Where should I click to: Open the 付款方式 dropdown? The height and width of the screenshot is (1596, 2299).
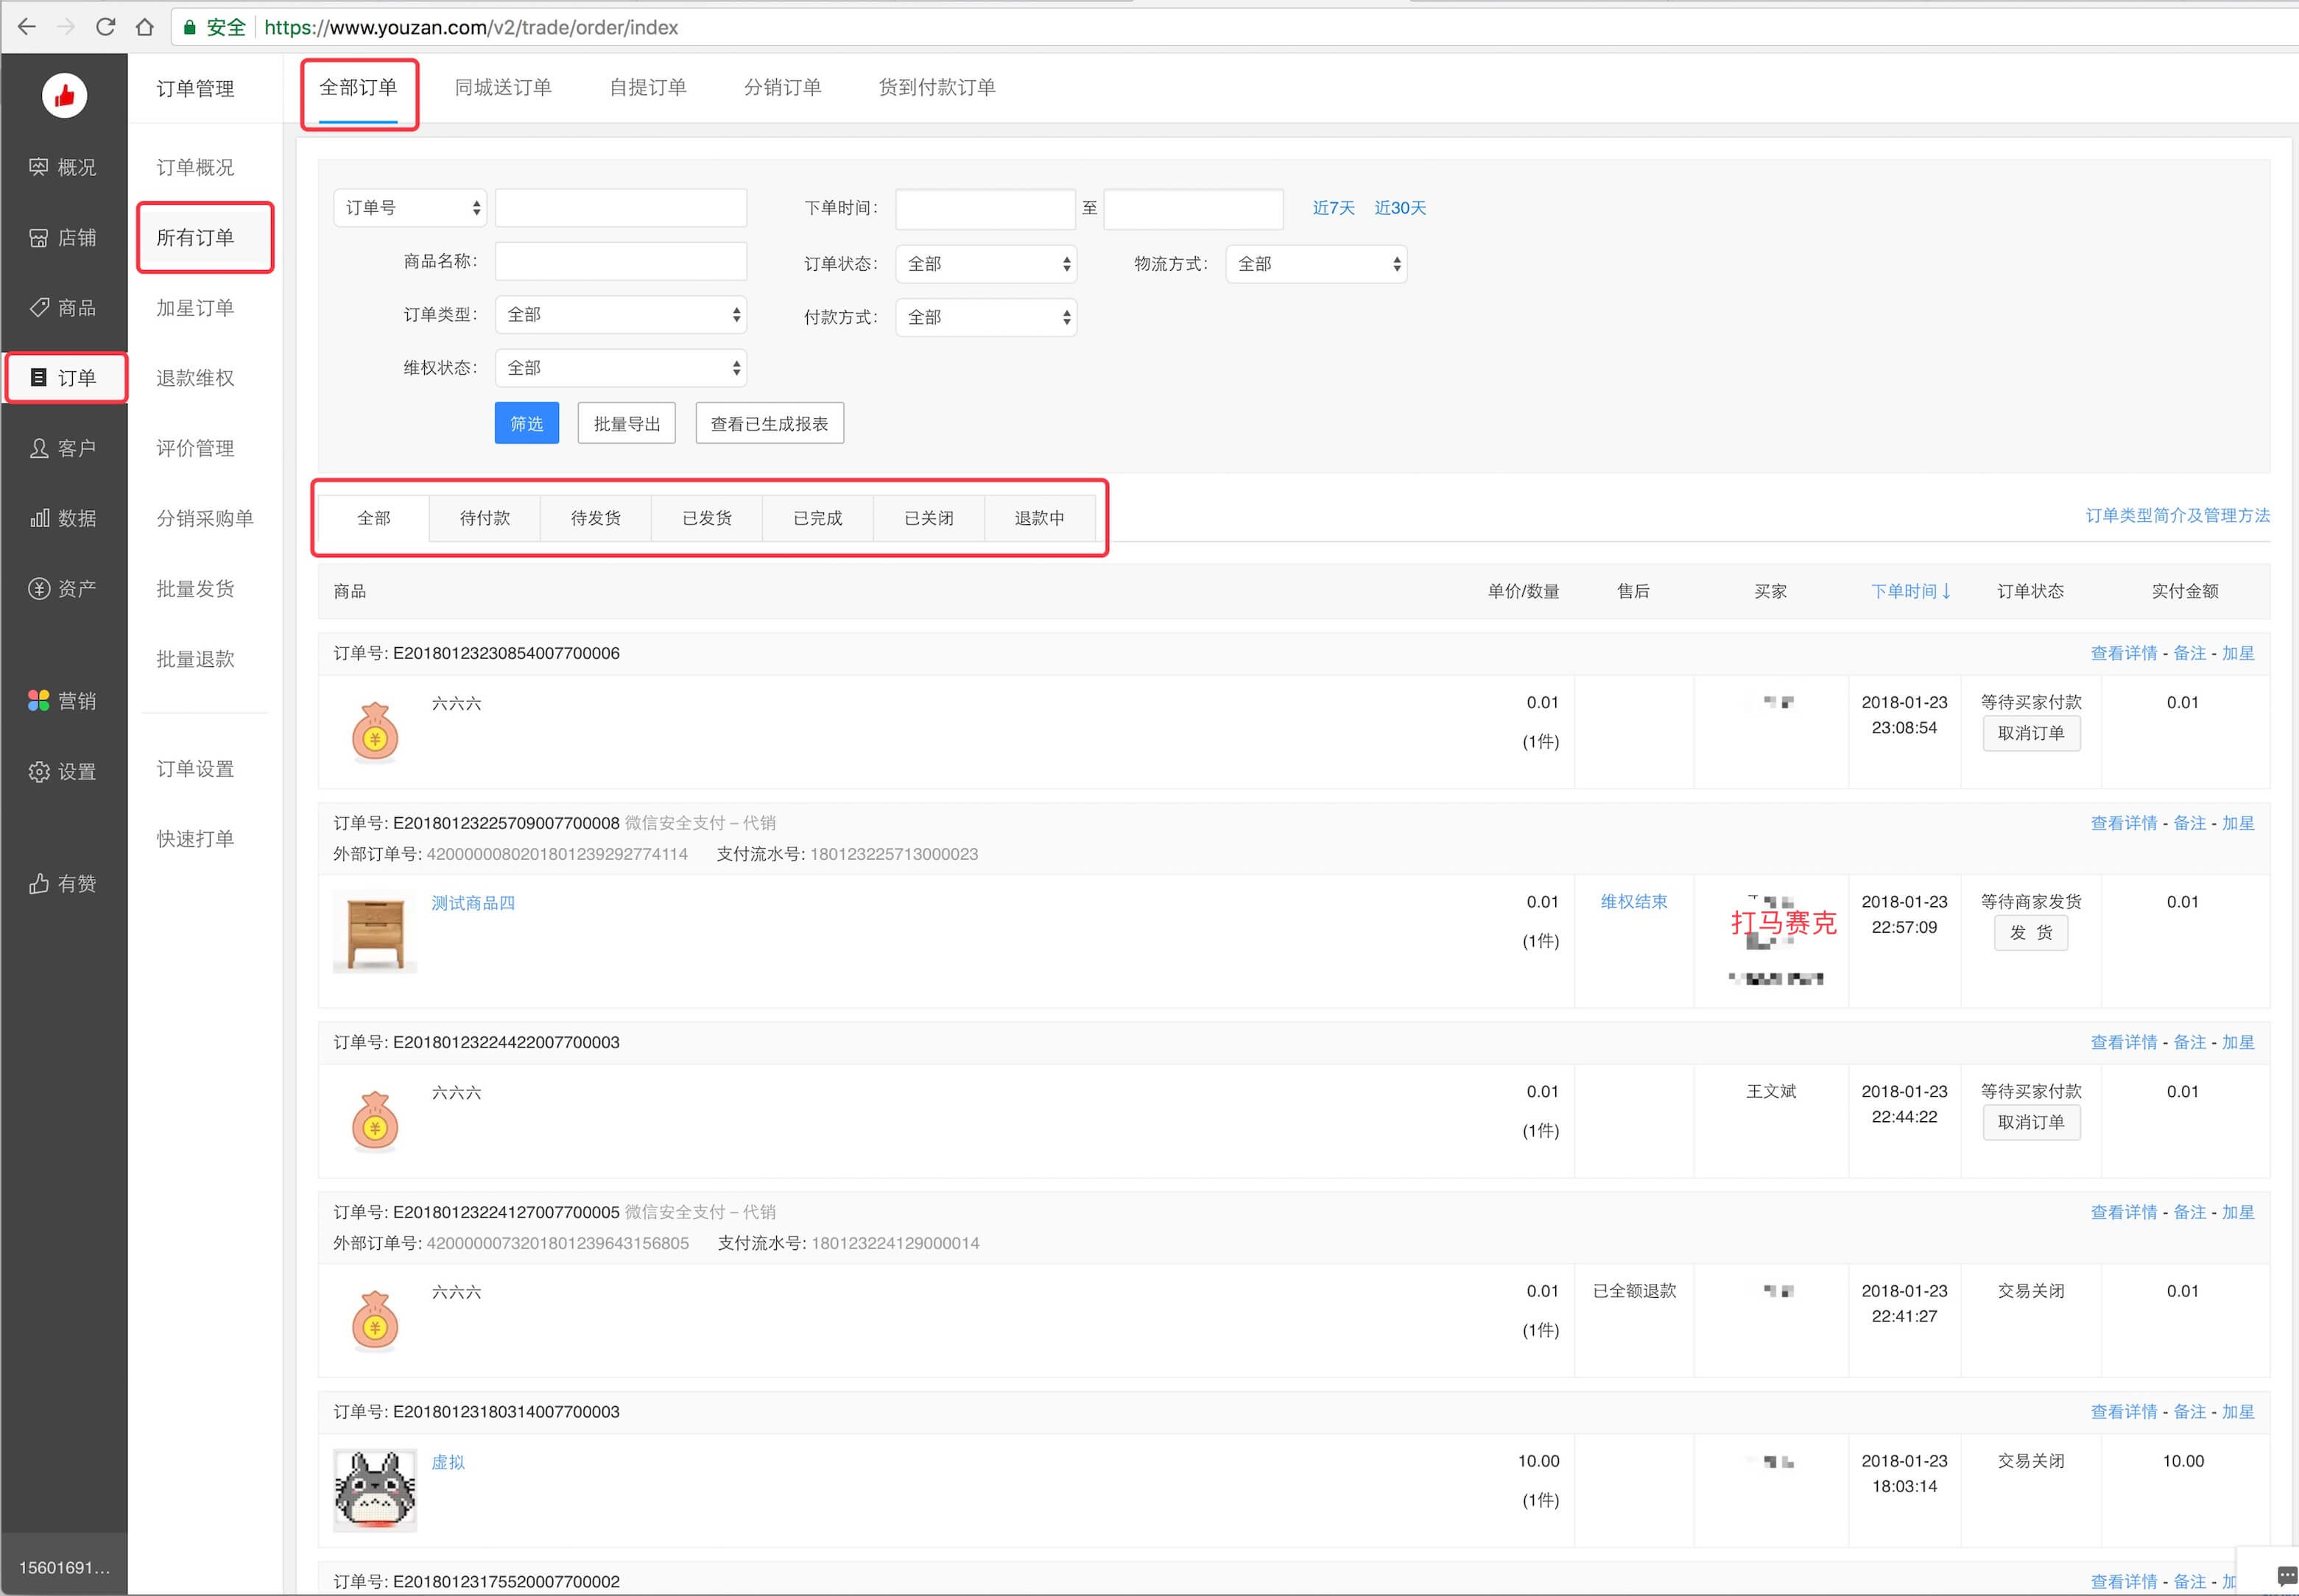pyautogui.click(x=986, y=317)
